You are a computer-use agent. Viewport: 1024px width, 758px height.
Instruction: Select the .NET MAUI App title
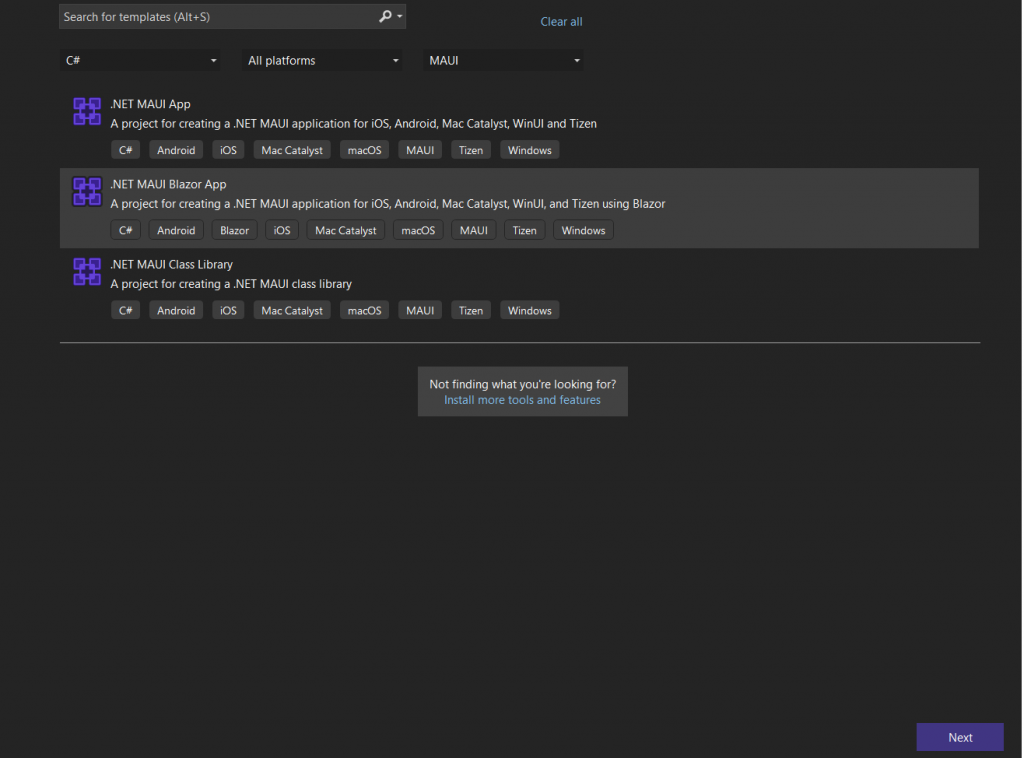pos(150,104)
